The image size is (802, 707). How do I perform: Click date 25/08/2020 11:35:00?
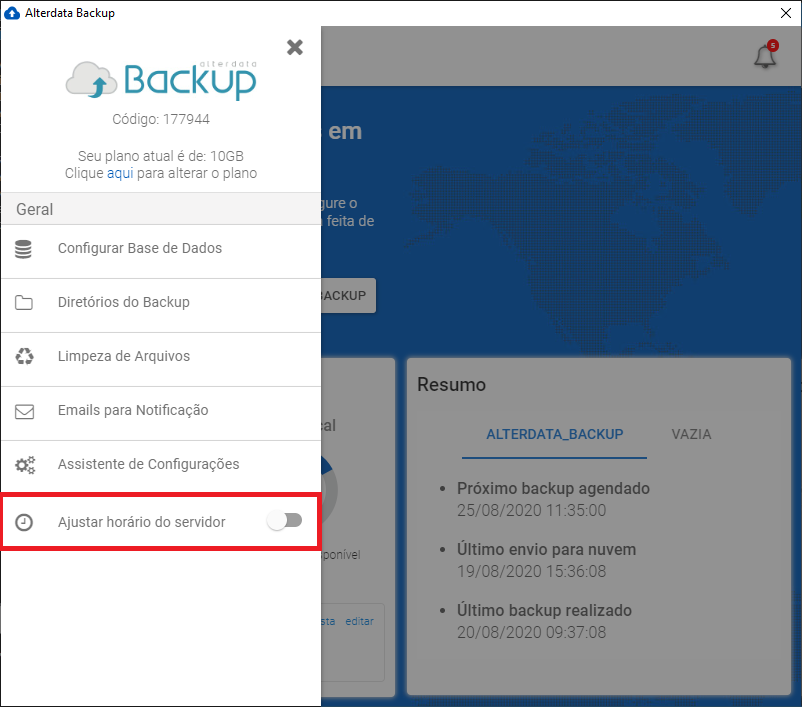pos(531,511)
